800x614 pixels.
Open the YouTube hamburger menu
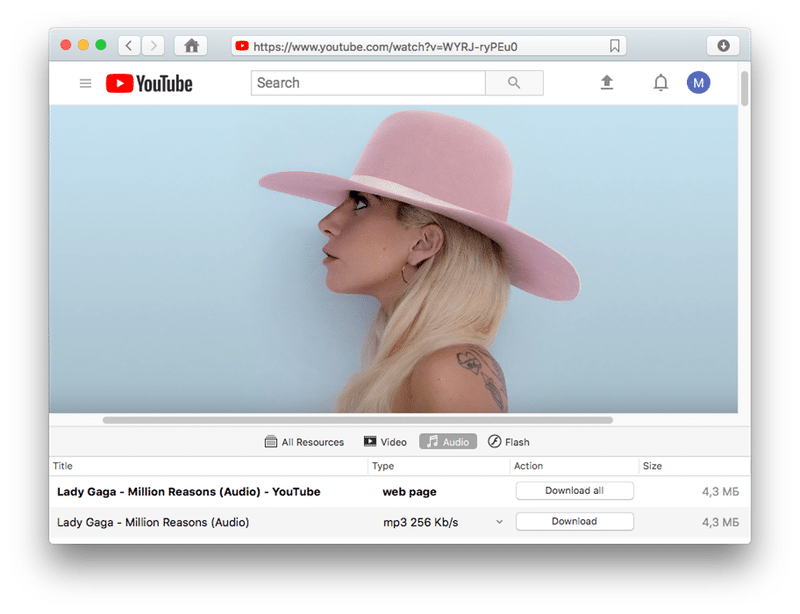click(x=86, y=83)
